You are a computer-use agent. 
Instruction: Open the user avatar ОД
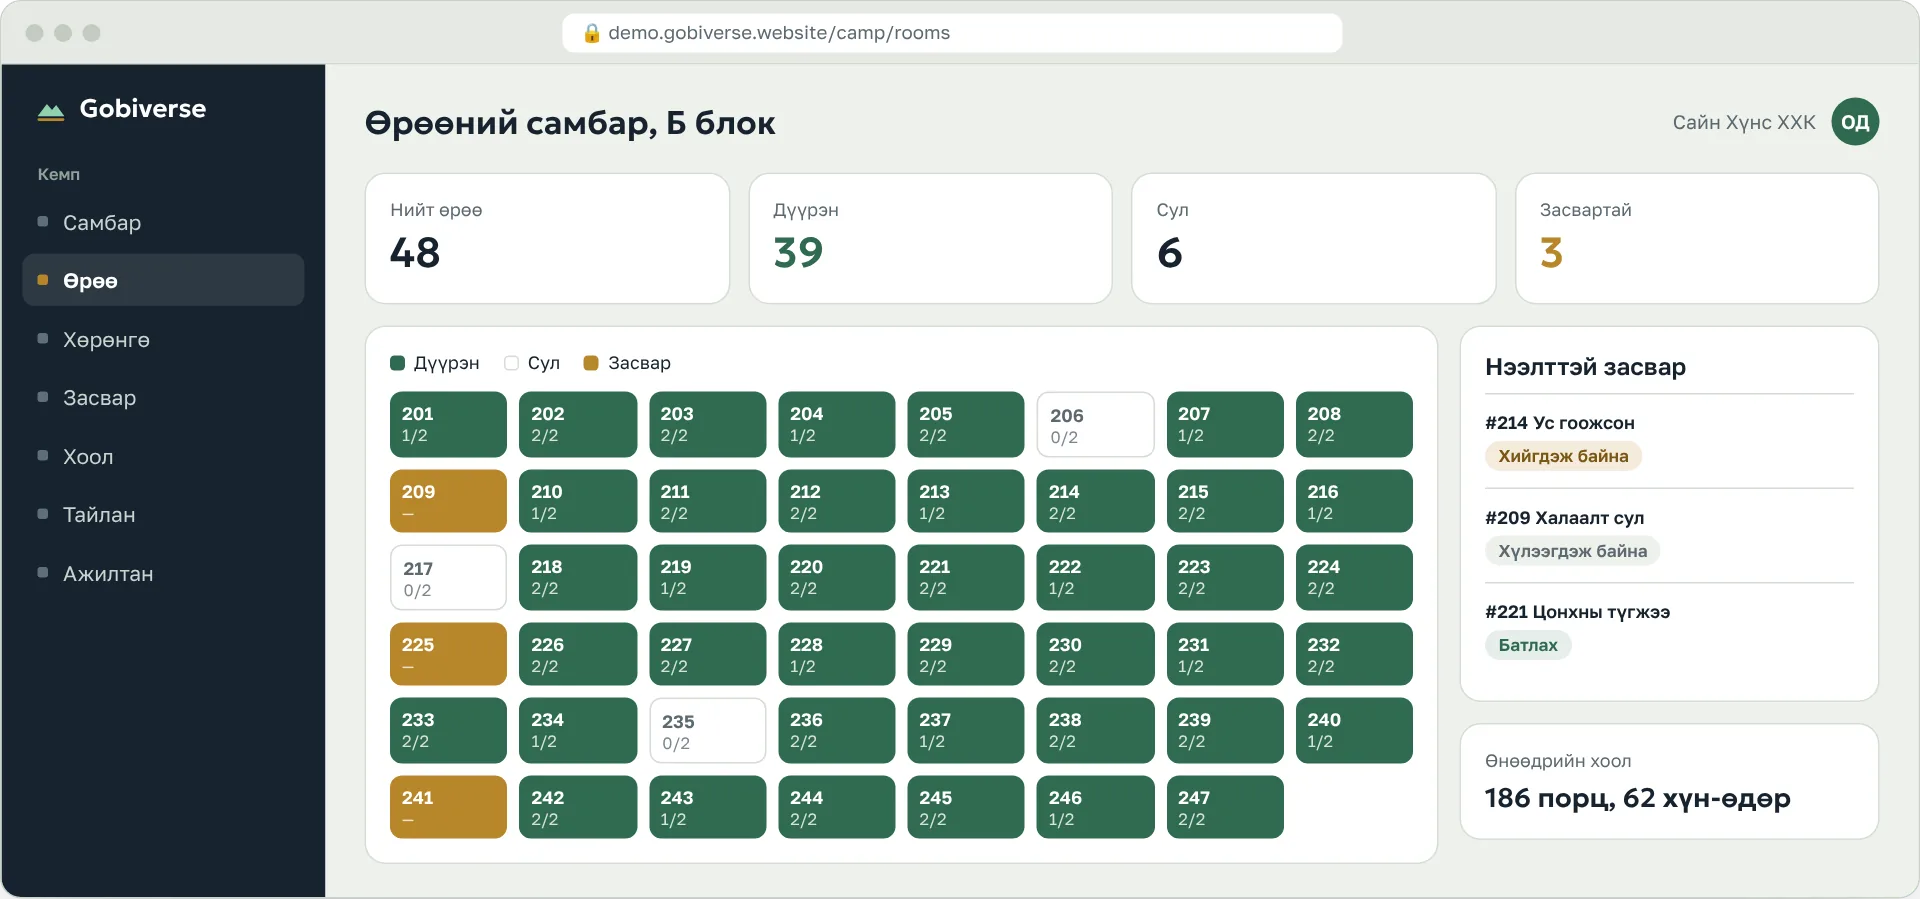[1855, 122]
